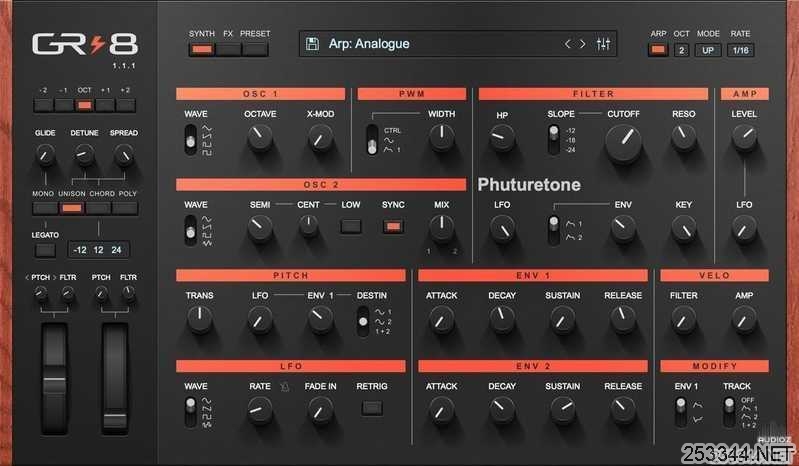799x466 pixels.
Task: Click the AMP LFO knob
Action: point(744,229)
